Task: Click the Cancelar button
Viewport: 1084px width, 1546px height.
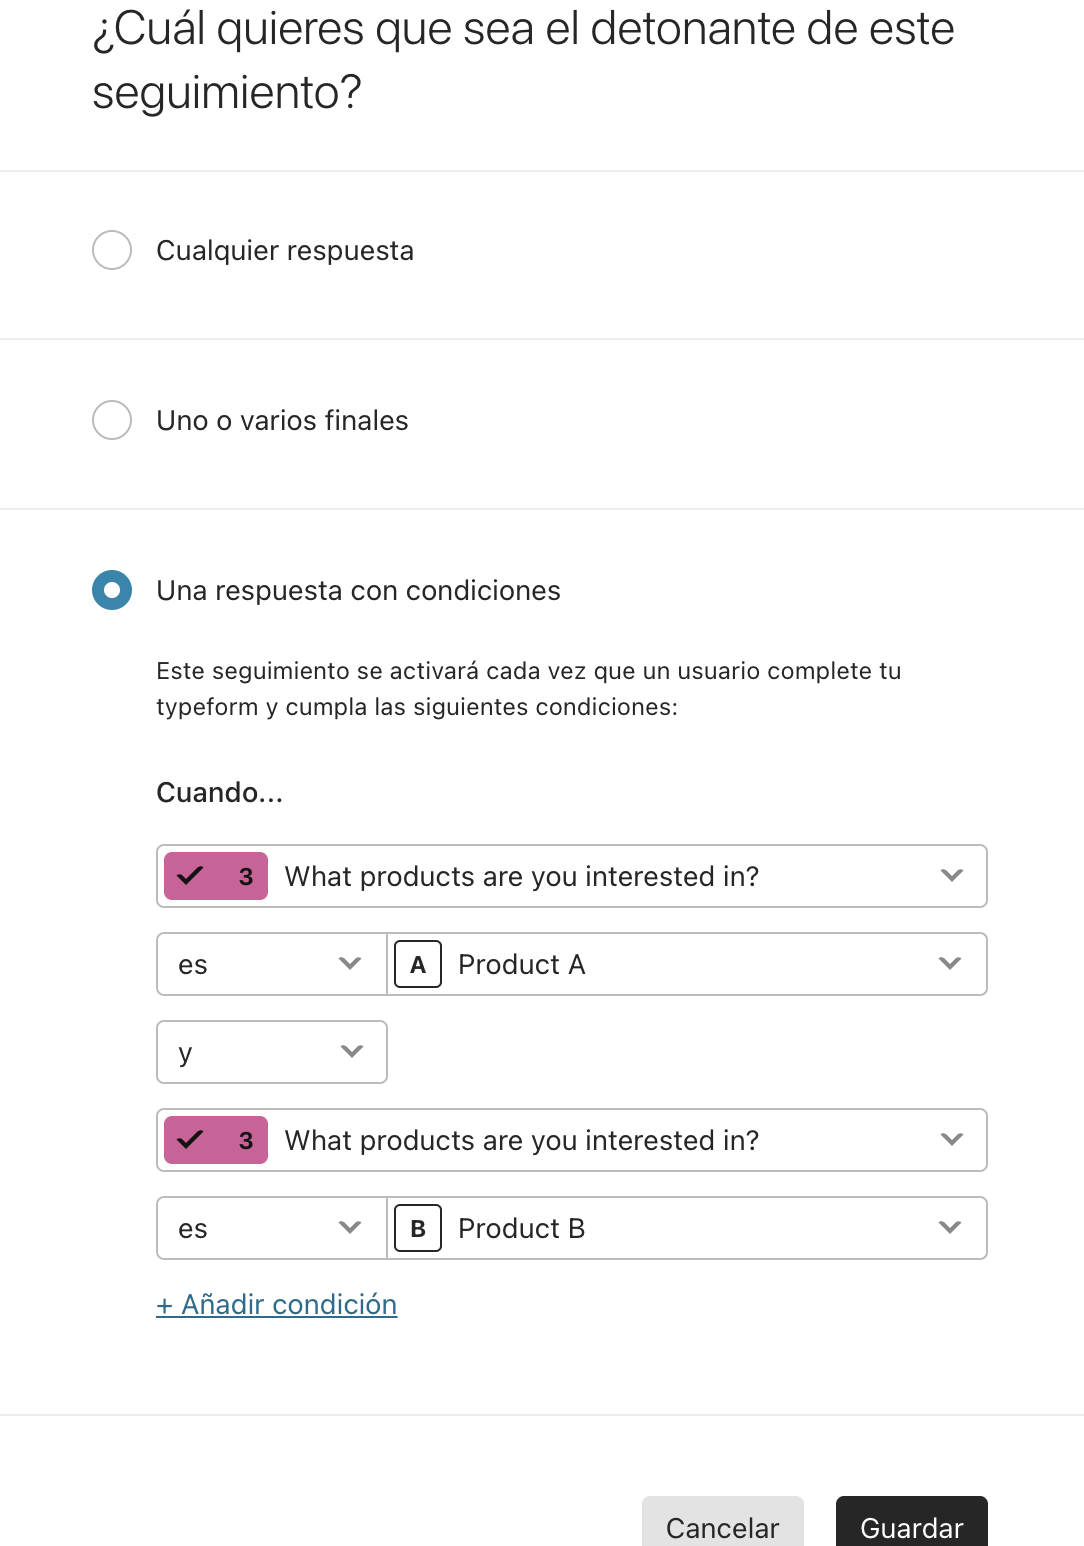Action: coord(723,1524)
